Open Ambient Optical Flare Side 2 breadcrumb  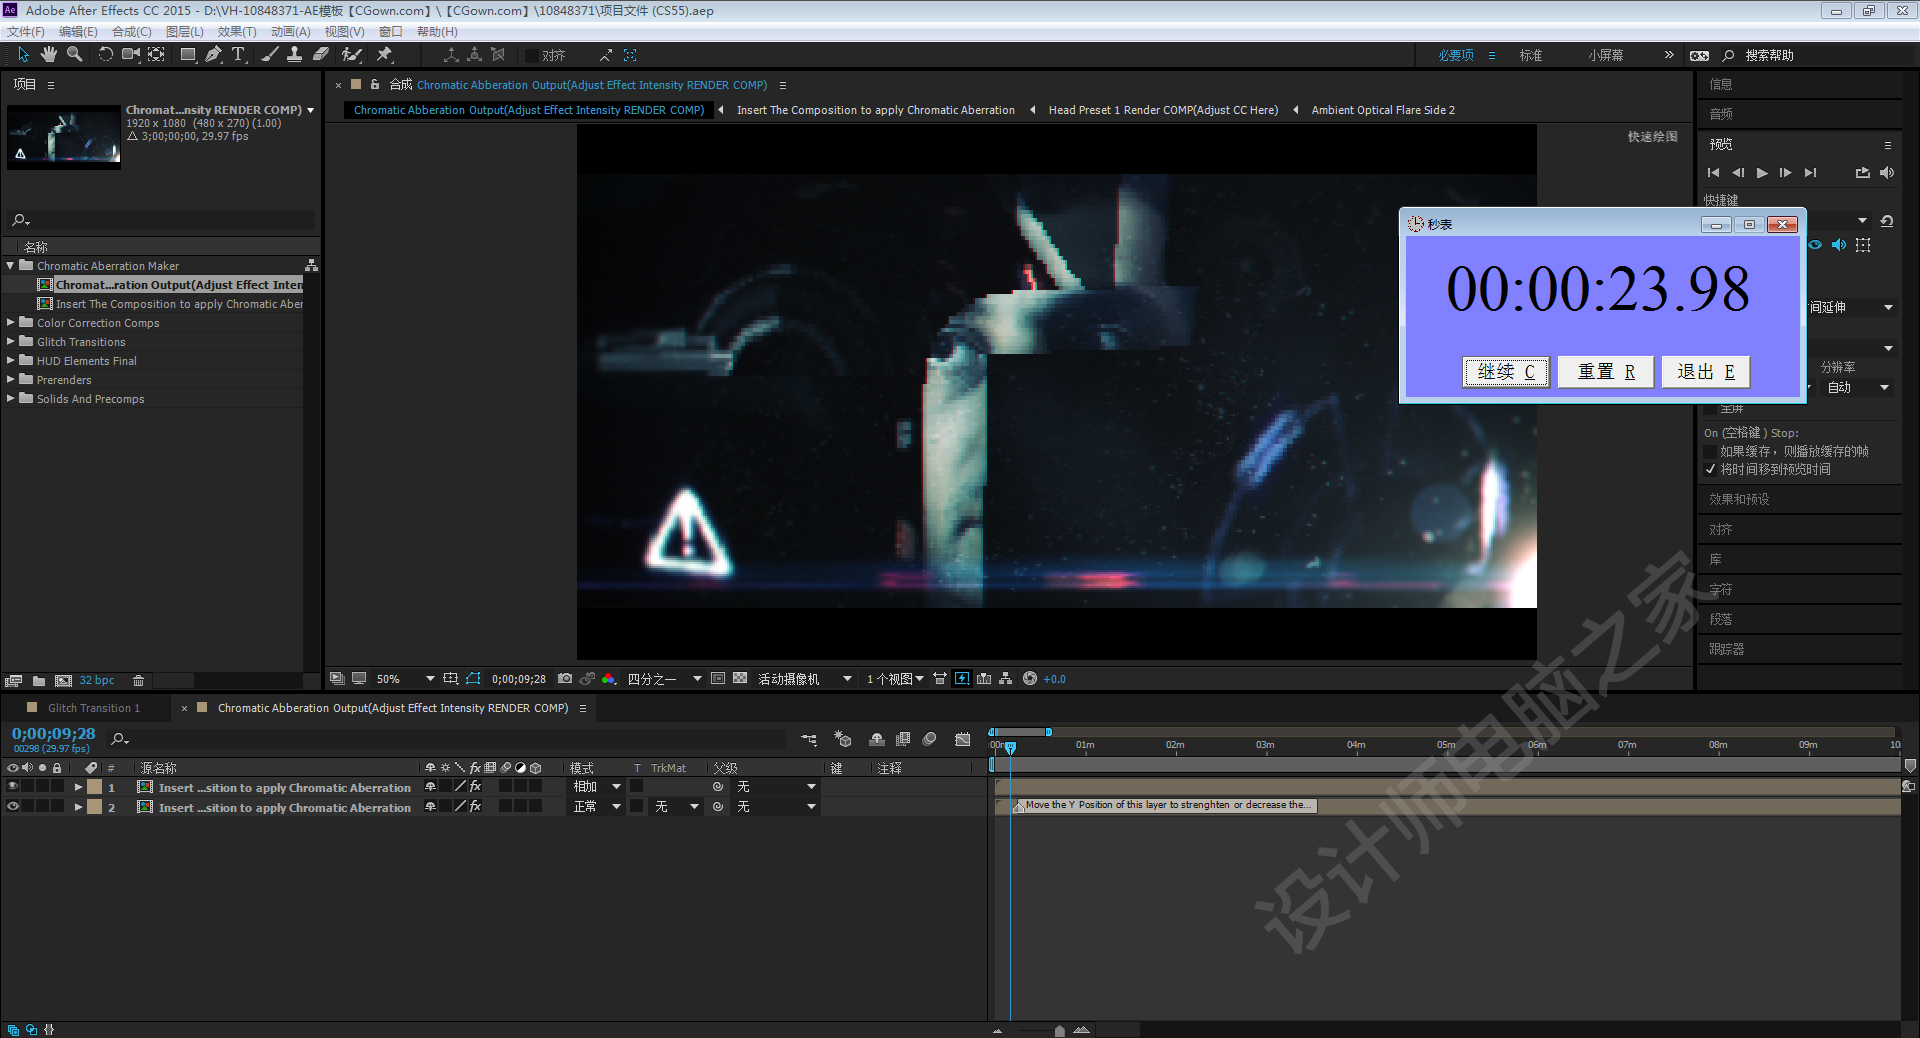[x=1383, y=110]
